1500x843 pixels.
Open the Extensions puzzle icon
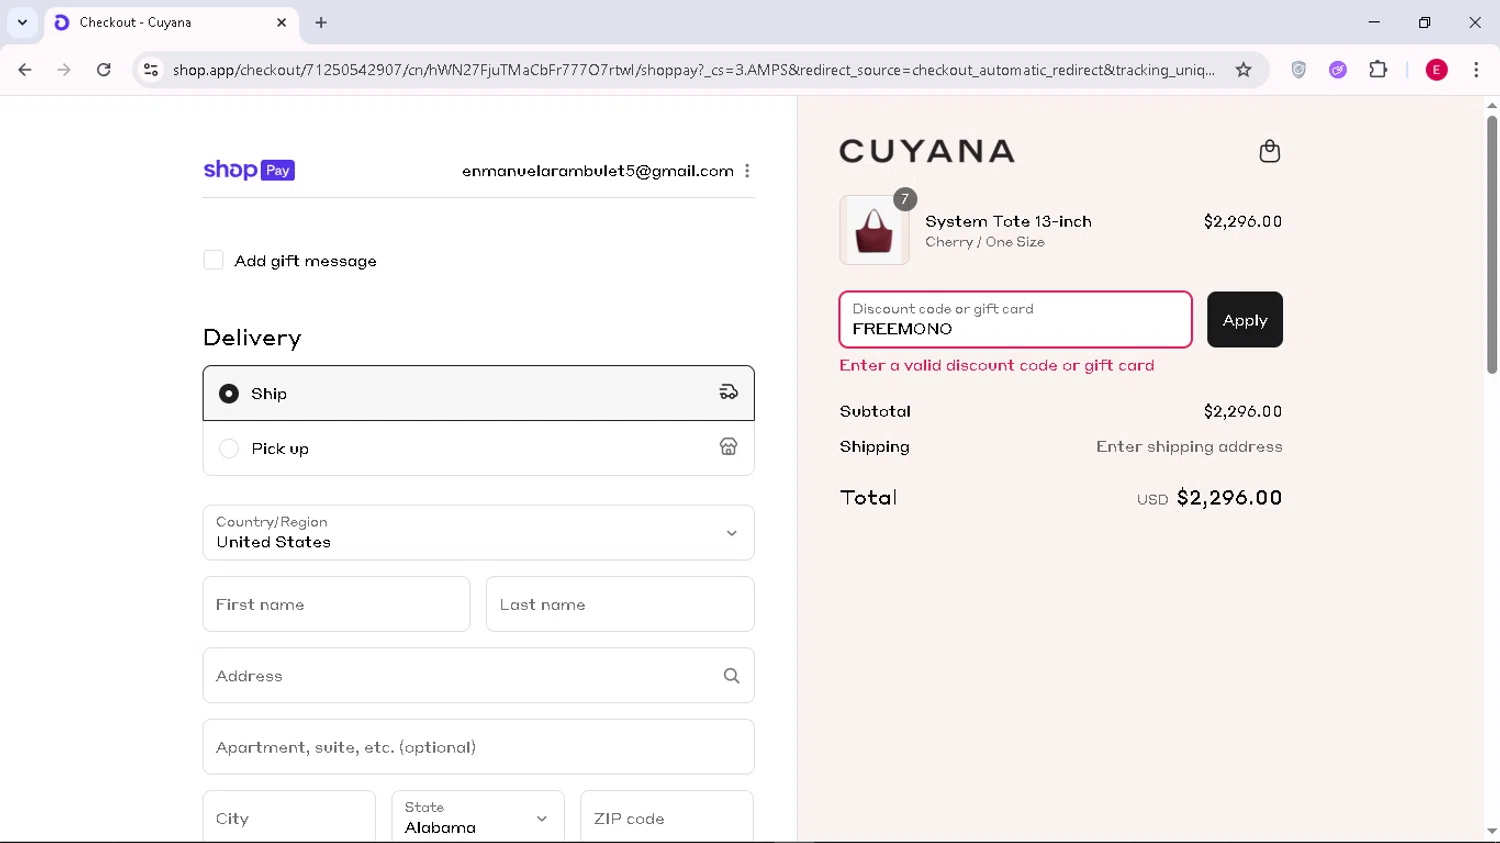coord(1378,70)
